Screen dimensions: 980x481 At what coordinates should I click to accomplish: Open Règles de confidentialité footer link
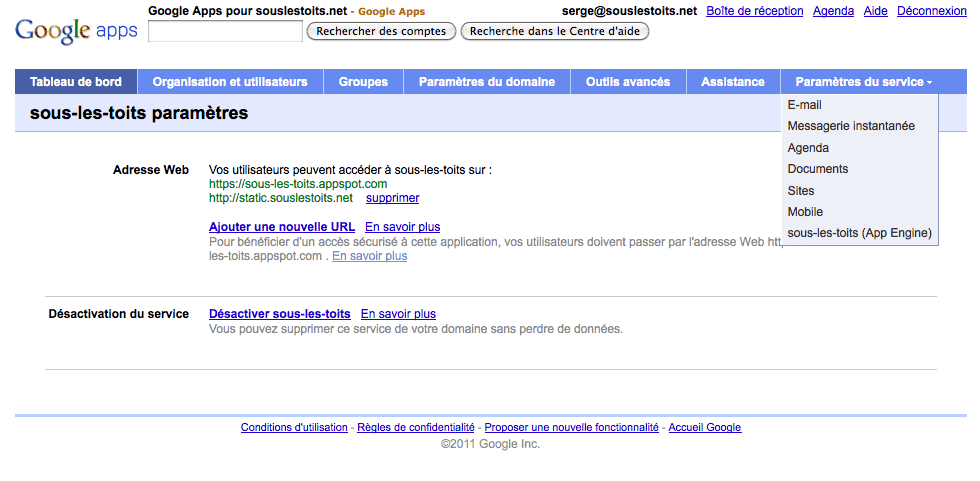tap(416, 427)
